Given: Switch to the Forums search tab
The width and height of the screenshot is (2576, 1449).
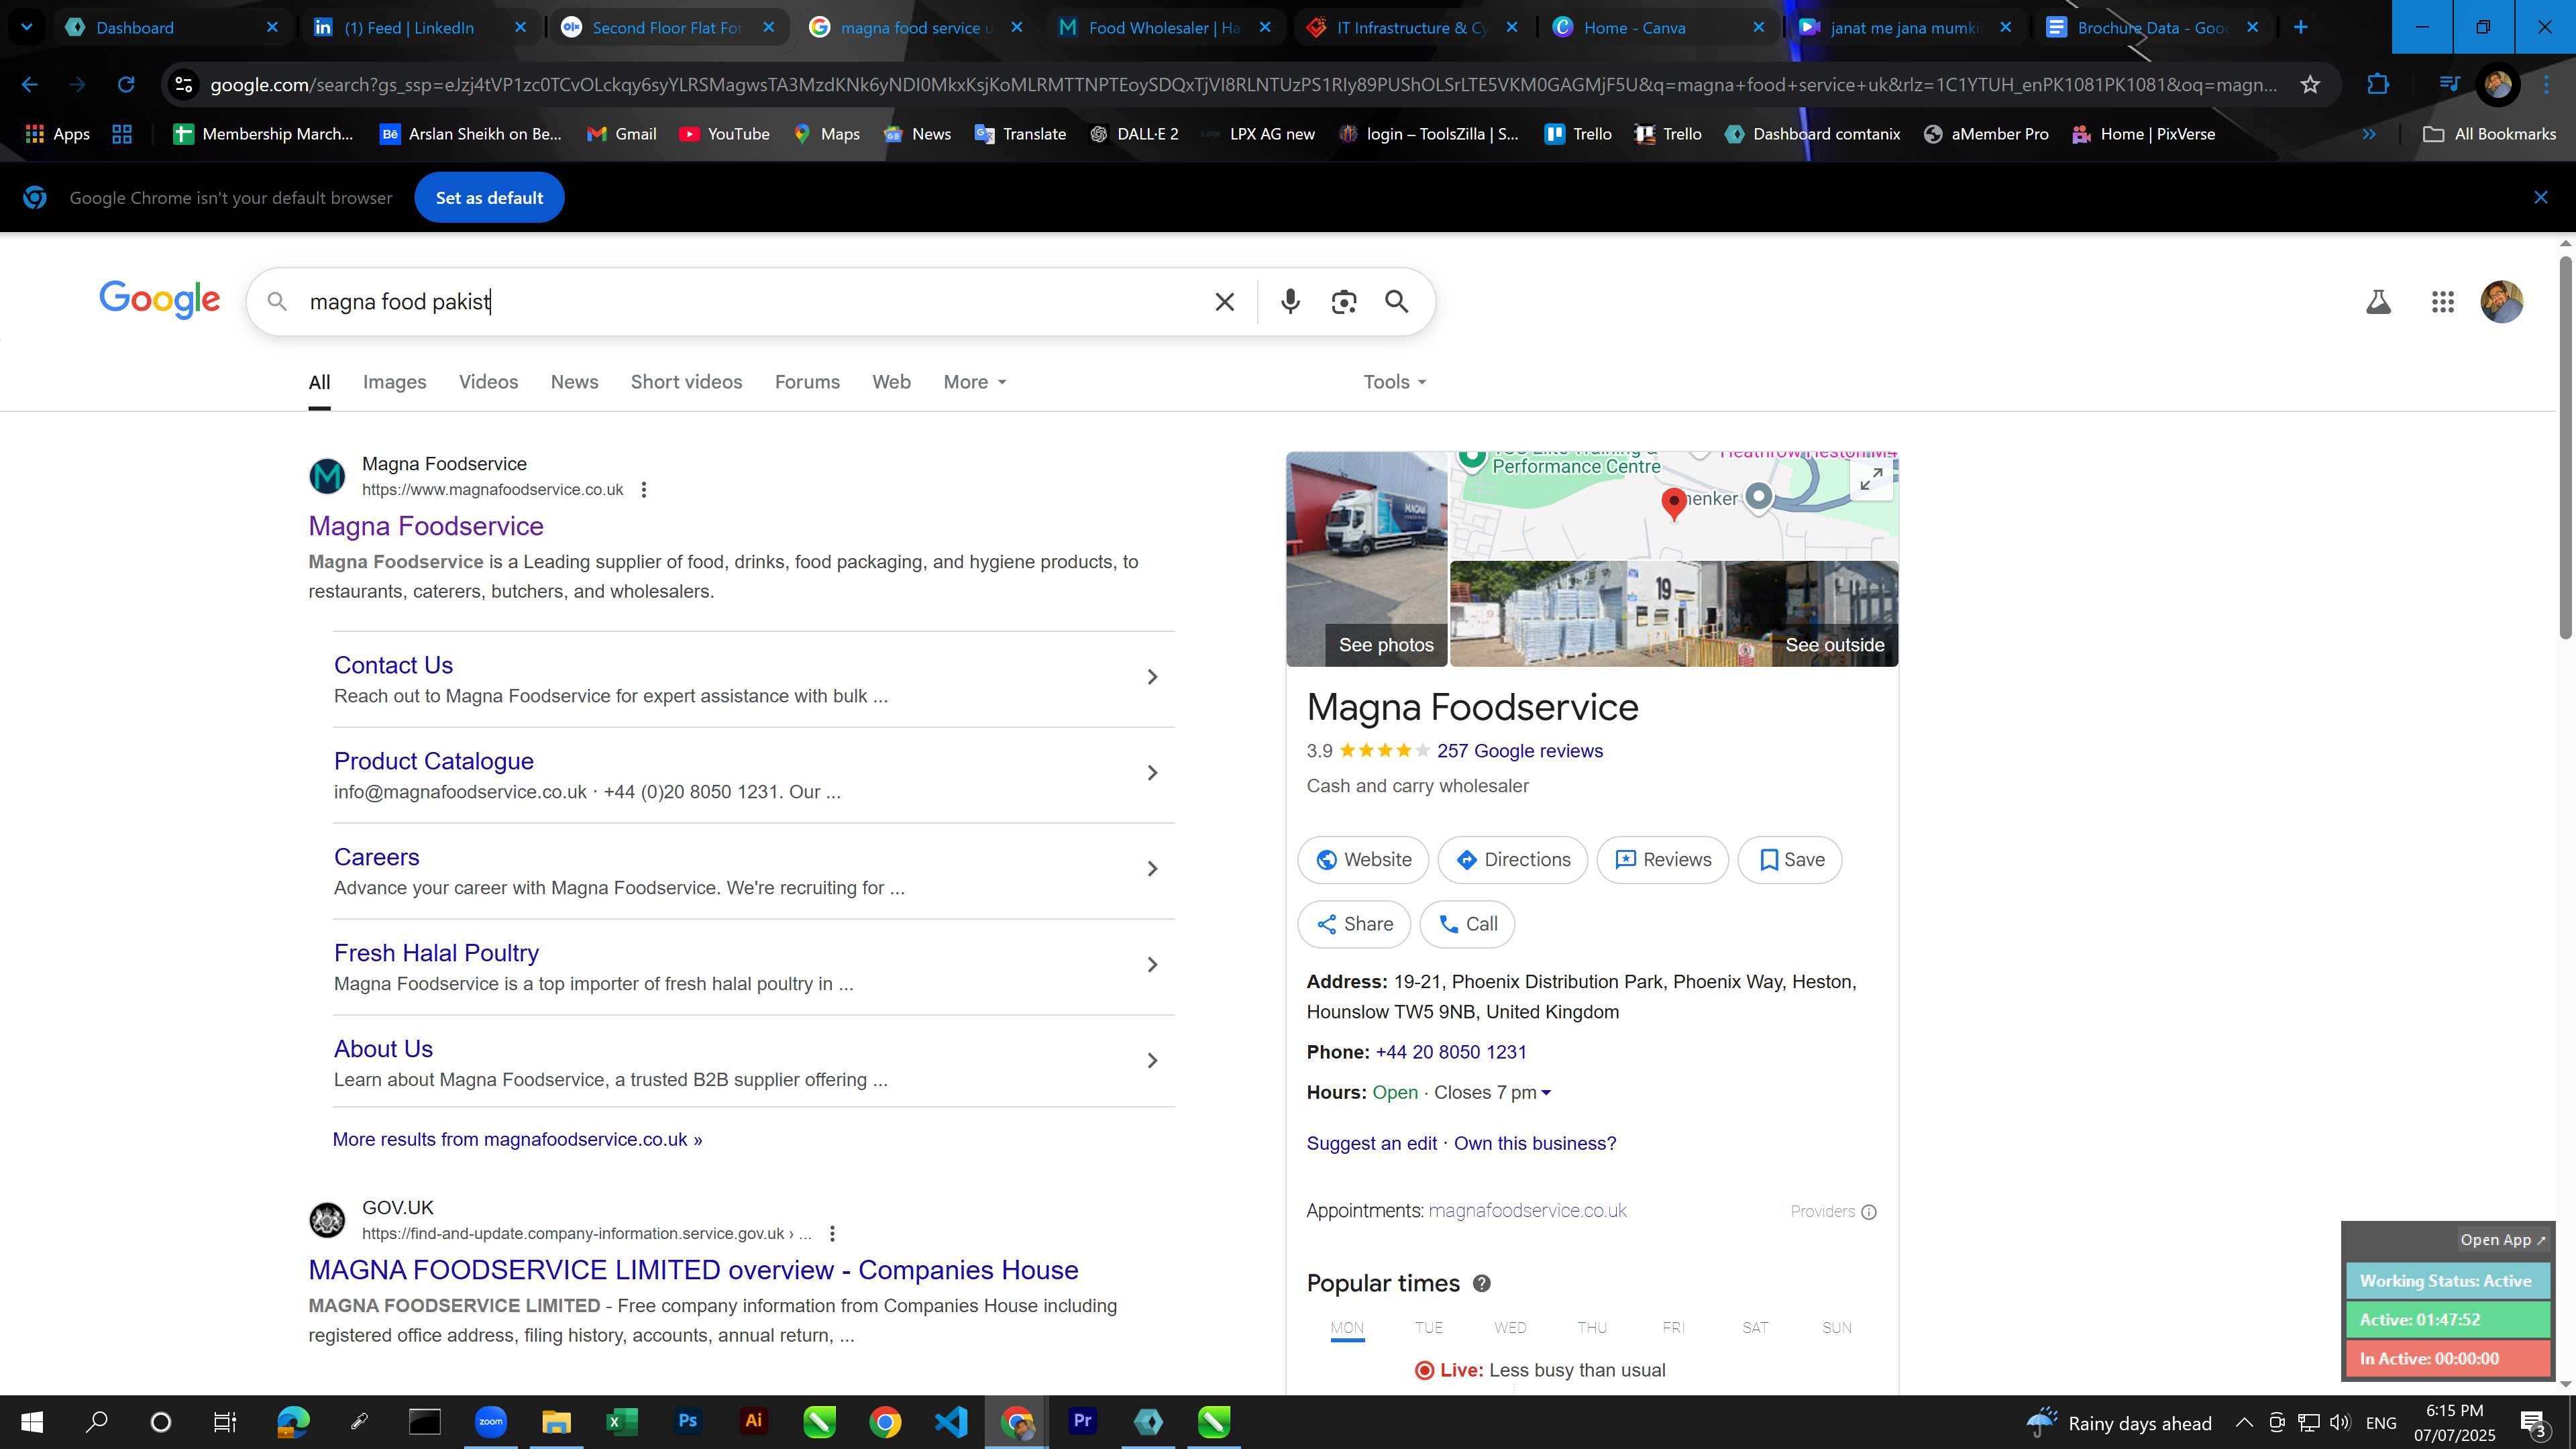Looking at the screenshot, I should (807, 382).
